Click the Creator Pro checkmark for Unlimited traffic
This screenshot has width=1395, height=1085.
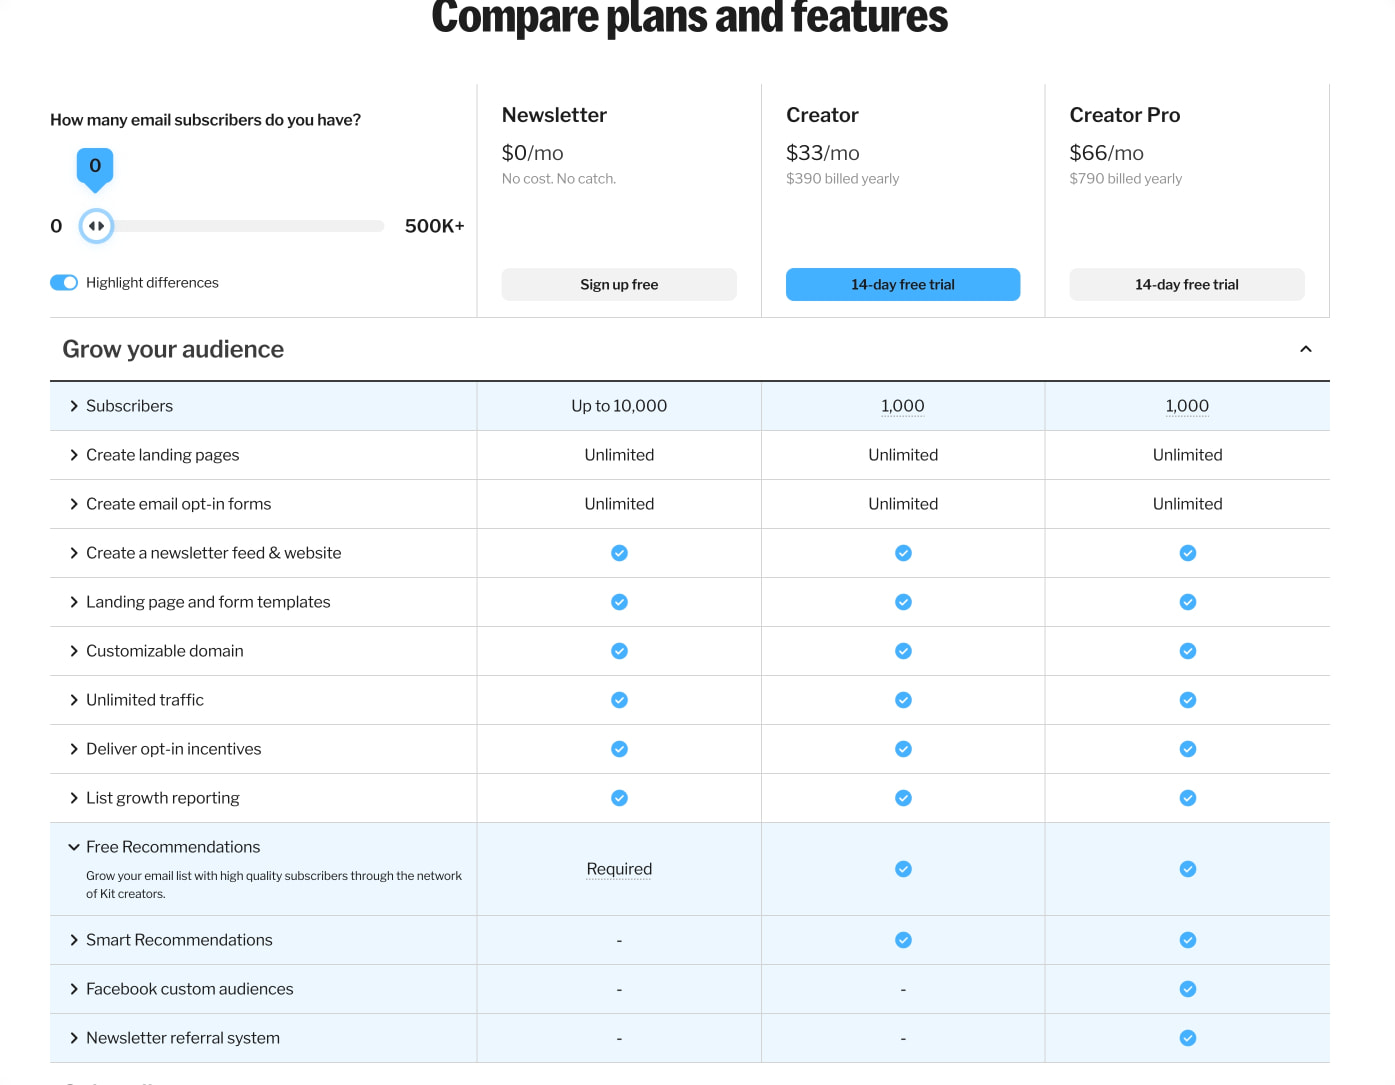[x=1187, y=700]
